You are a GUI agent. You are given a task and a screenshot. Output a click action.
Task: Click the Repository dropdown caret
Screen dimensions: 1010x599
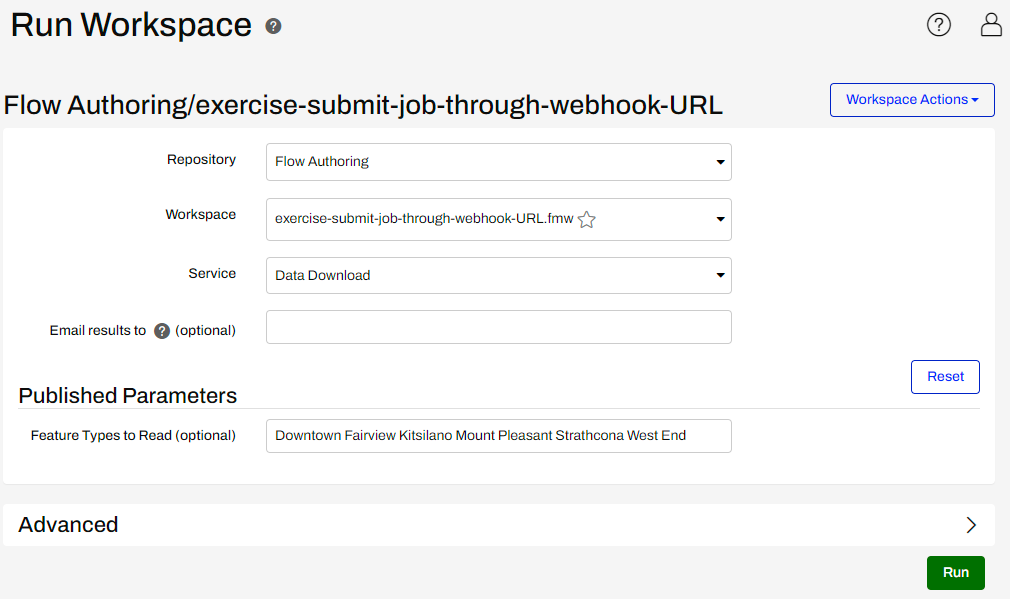[720, 161]
